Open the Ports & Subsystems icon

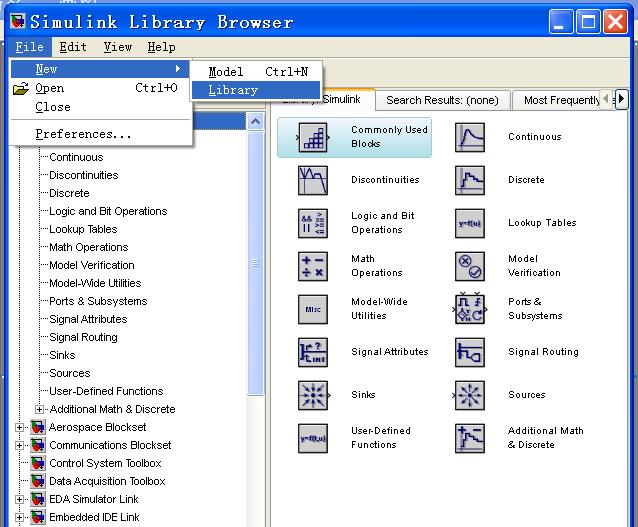[470, 308]
